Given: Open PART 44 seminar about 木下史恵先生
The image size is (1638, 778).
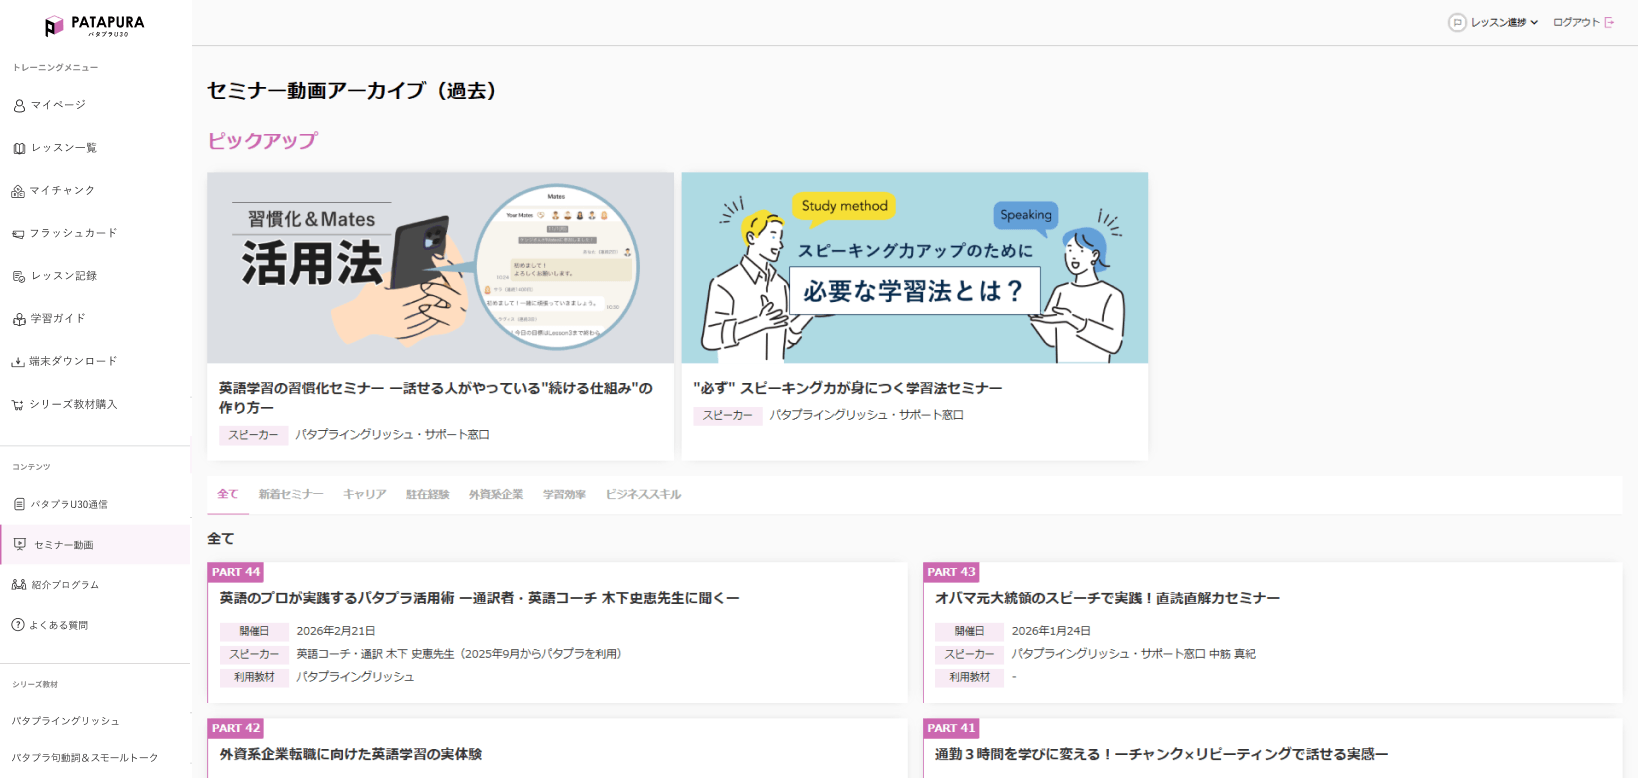Looking at the screenshot, I should point(480,598).
